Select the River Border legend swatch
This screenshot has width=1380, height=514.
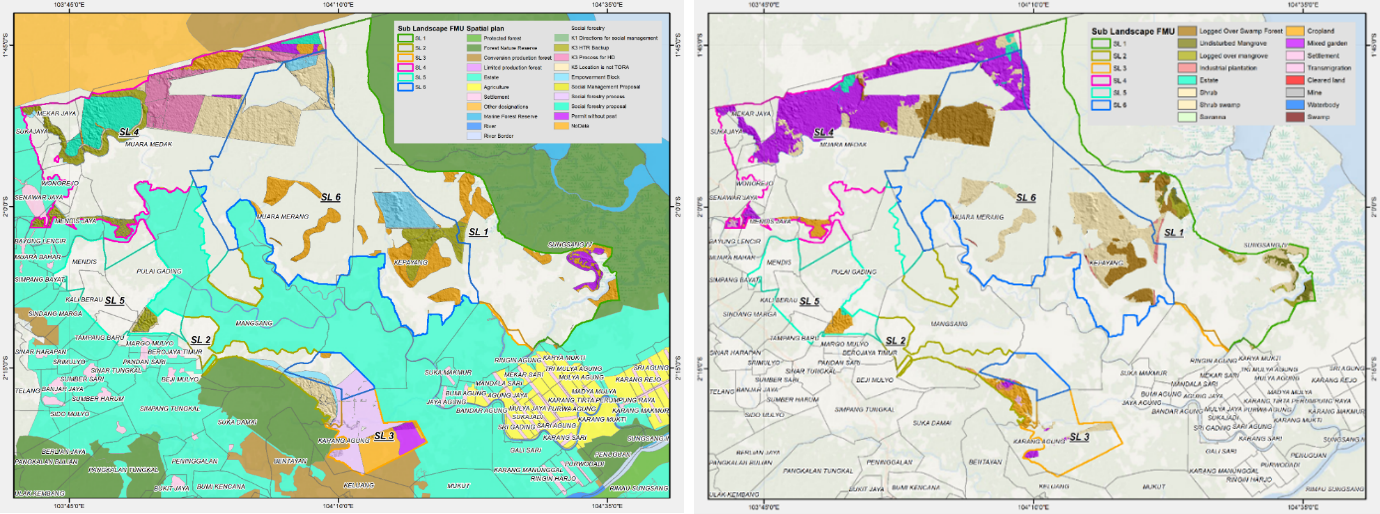point(474,136)
